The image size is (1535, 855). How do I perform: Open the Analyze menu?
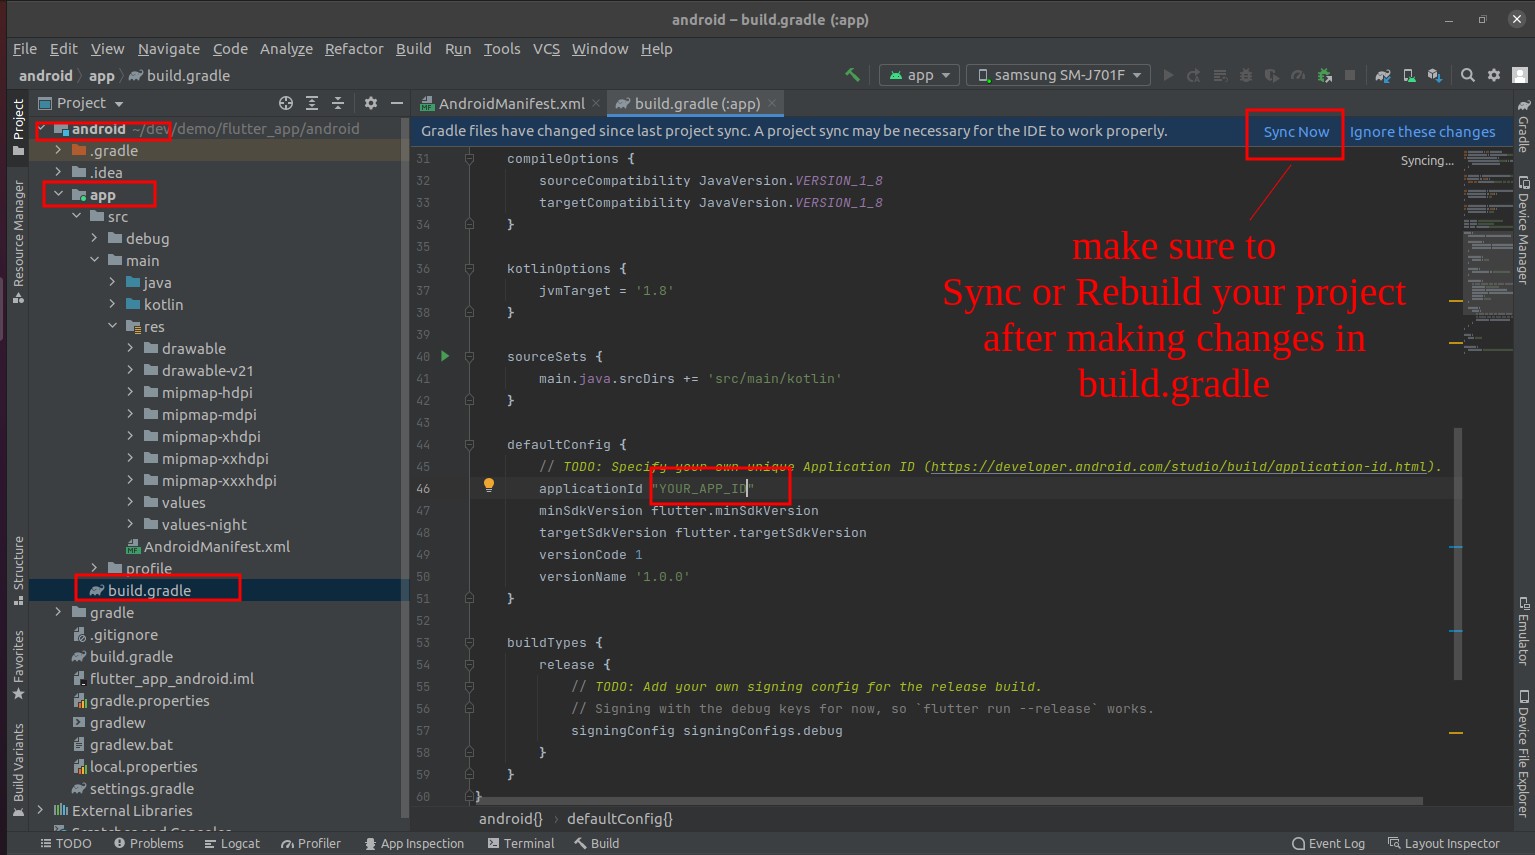tap(286, 48)
